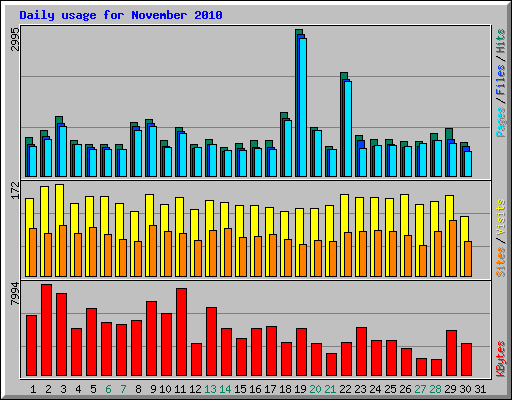Click the cyan pages bar for day 8

(138, 153)
